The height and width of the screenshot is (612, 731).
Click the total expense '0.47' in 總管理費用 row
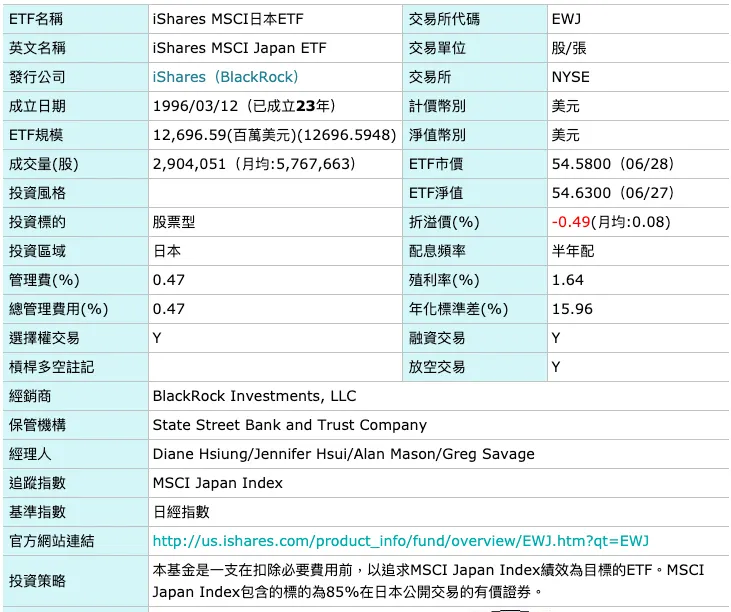(169, 309)
